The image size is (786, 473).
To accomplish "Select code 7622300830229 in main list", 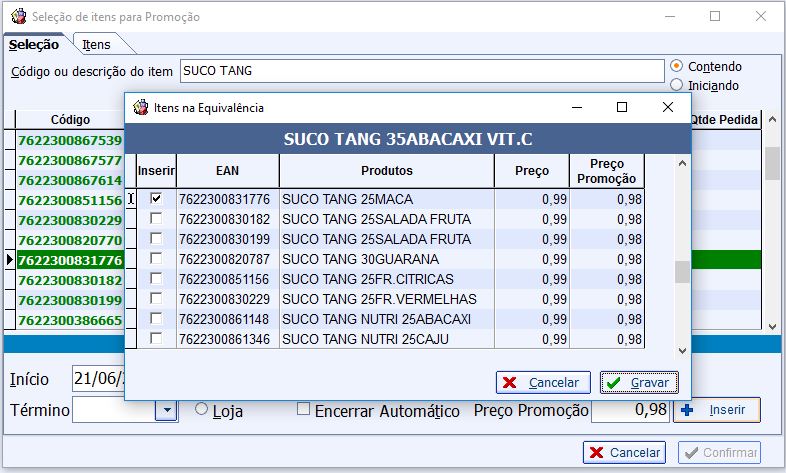I will [x=70, y=220].
